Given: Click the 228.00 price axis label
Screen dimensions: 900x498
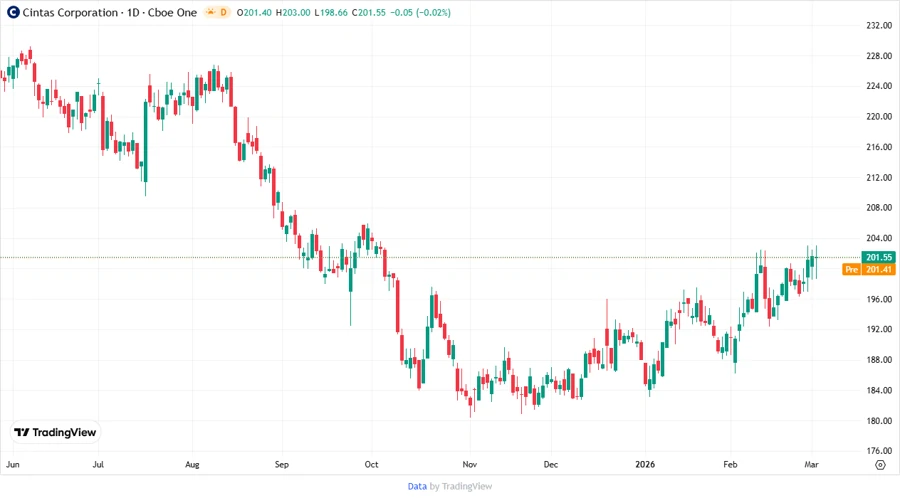Looking at the screenshot, I should point(879,56).
